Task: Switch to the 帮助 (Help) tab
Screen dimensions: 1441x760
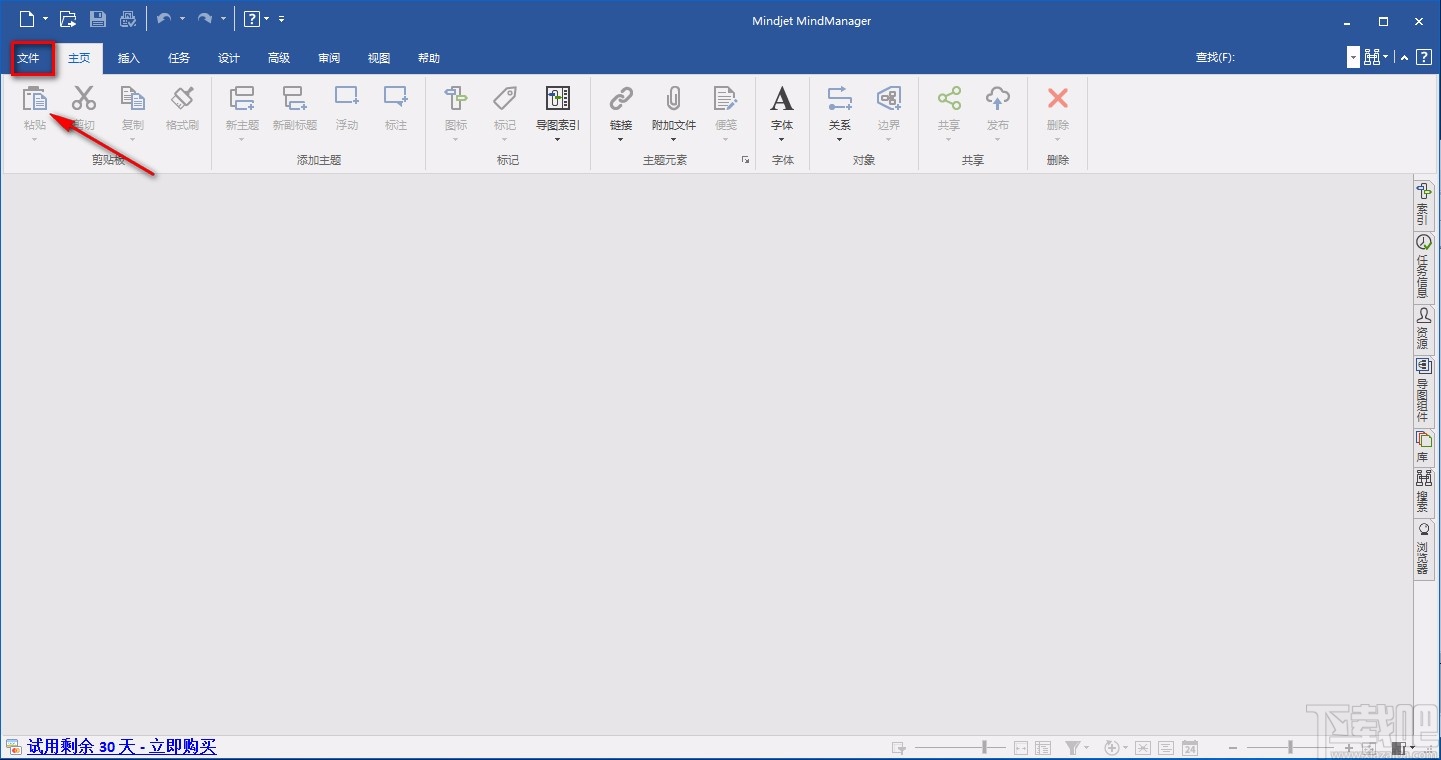Action: (x=429, y=58)
